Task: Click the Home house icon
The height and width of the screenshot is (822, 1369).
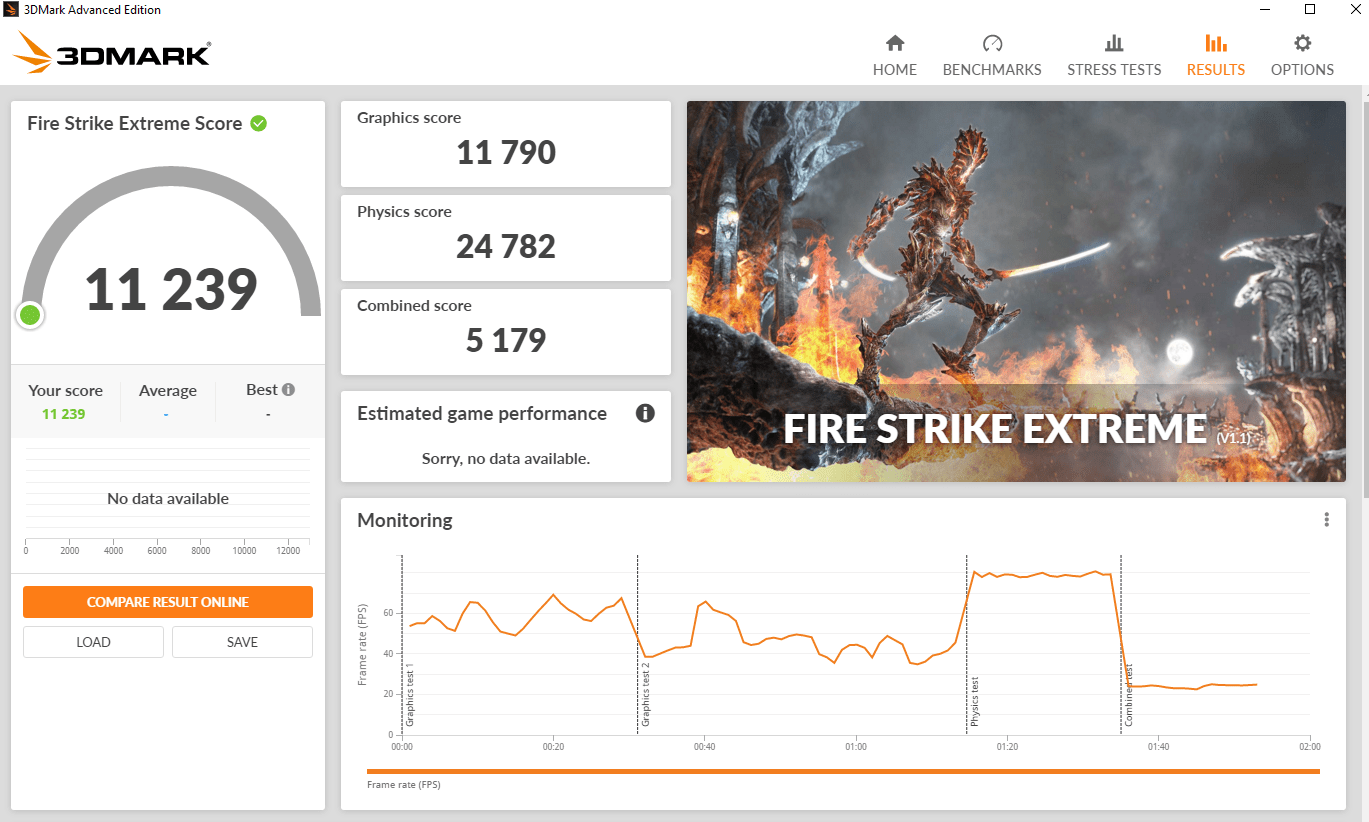Action: click(x=895, y=43)
